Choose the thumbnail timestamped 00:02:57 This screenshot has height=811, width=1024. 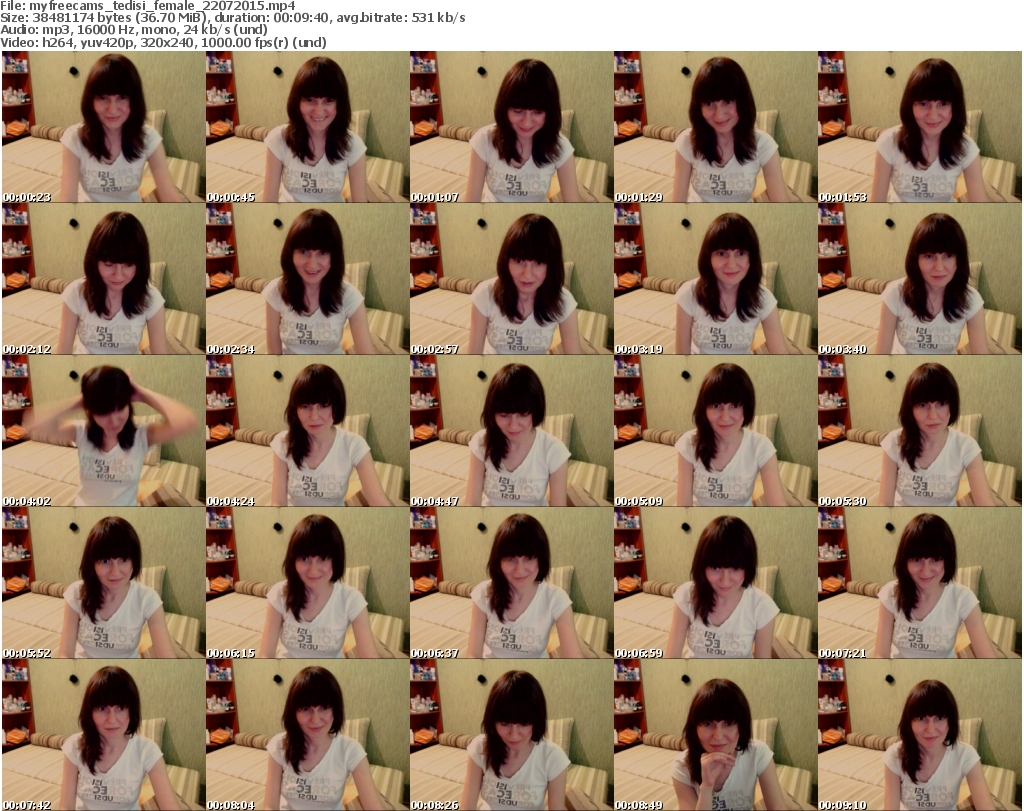pyautogui.click(x=511, y=279)
